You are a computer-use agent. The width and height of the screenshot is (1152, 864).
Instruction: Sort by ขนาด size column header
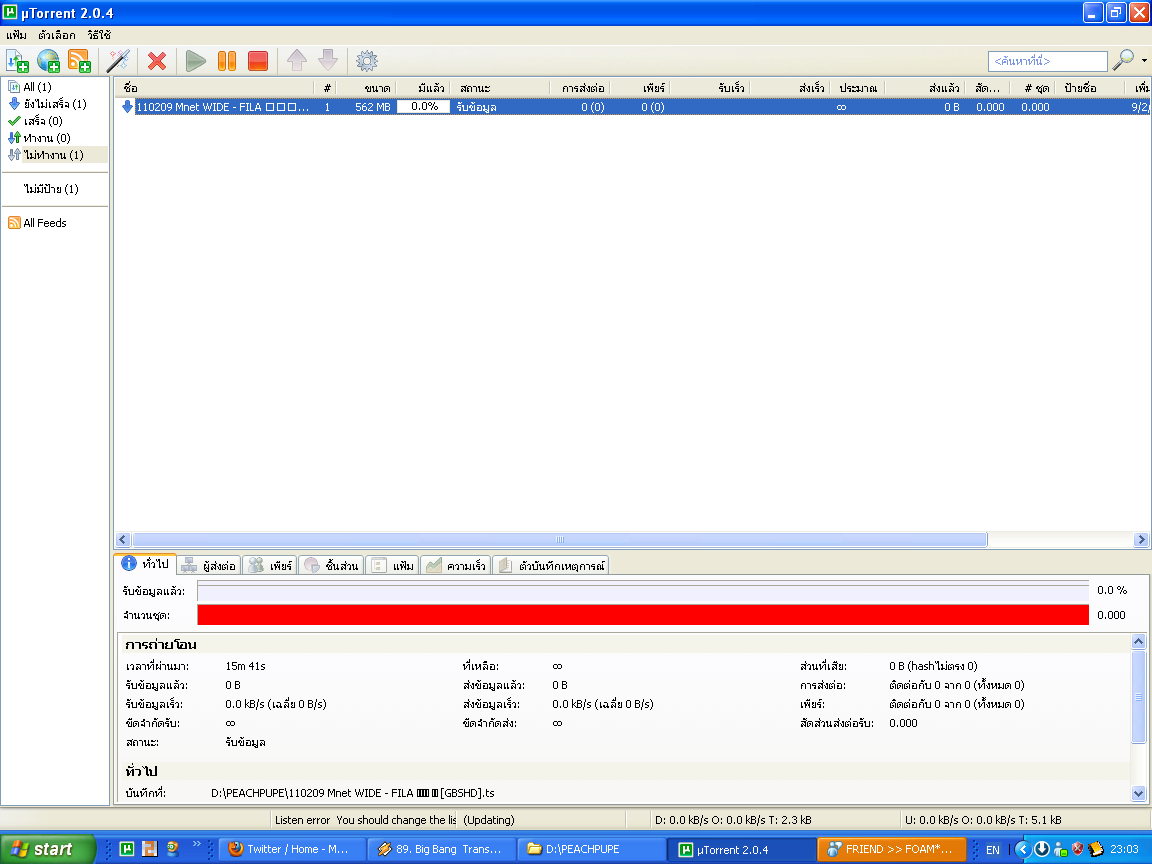365,87
